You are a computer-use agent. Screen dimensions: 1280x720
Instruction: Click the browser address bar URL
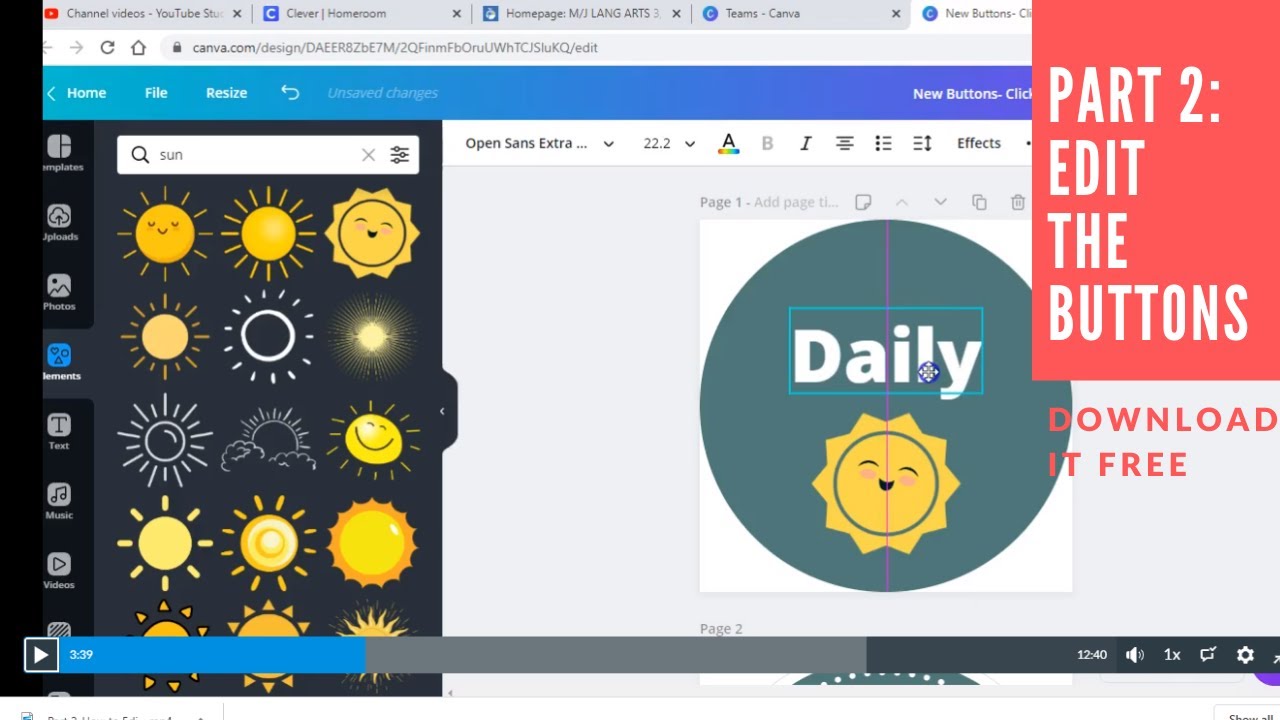pos(395,47)
